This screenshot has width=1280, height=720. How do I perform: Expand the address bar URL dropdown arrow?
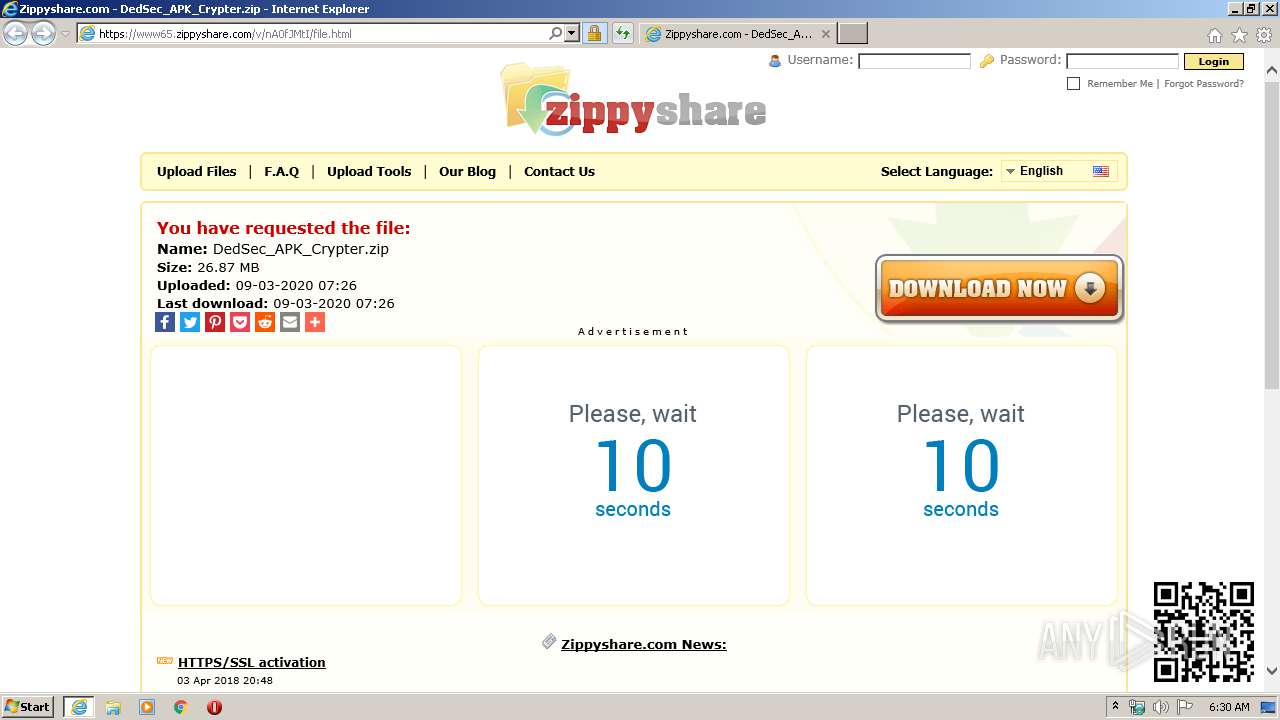pyautogui.click(x=572, y=33)
